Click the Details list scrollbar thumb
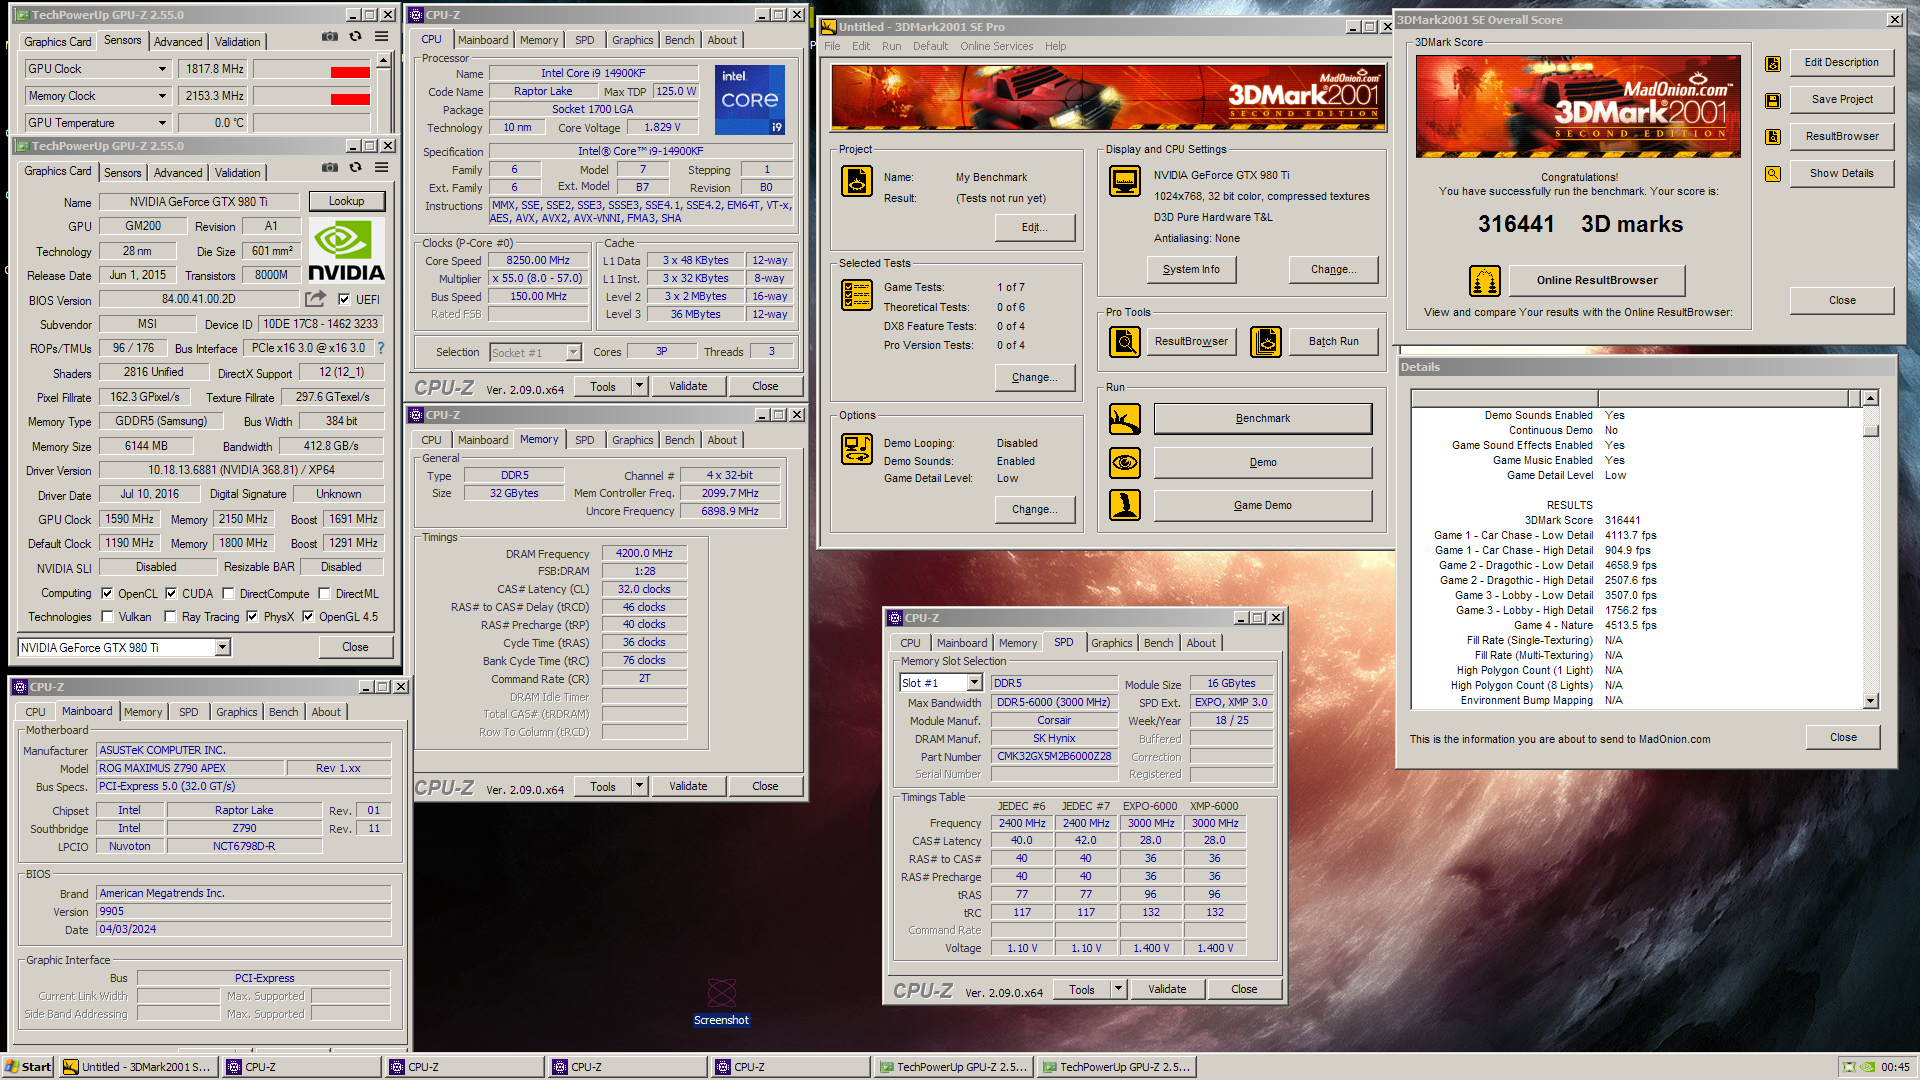Screen dimensions: 1920x1080 coord(1871,431)
